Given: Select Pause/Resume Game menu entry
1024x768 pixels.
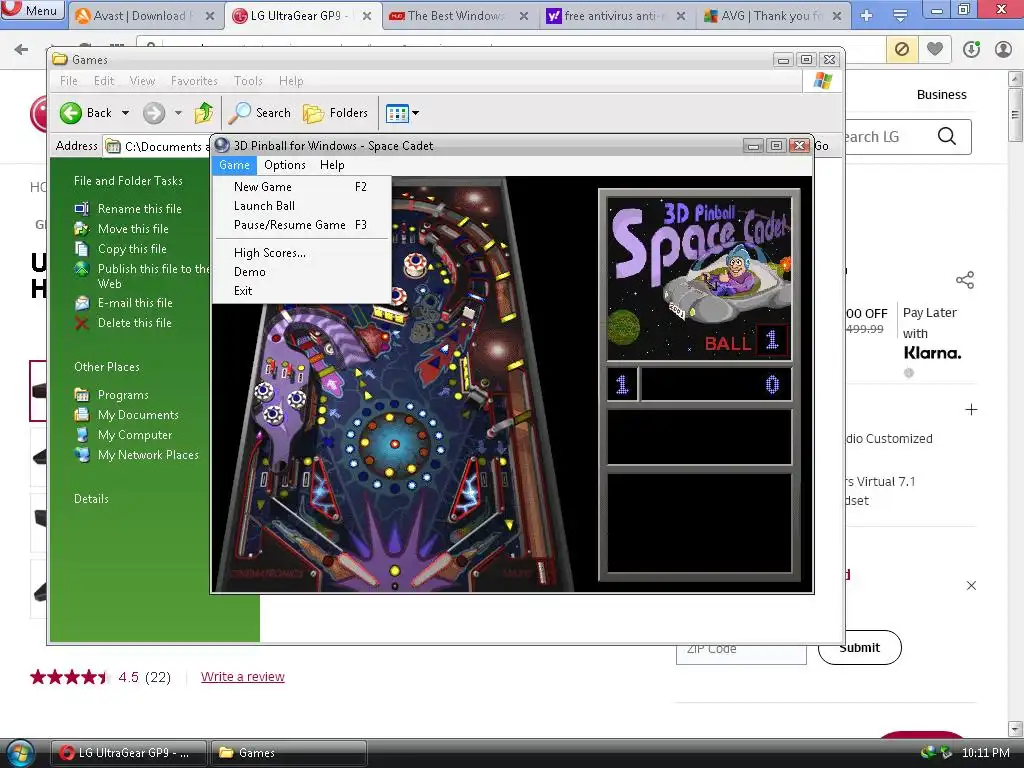Looking at the screenshot, I should (x=301, y=225).
